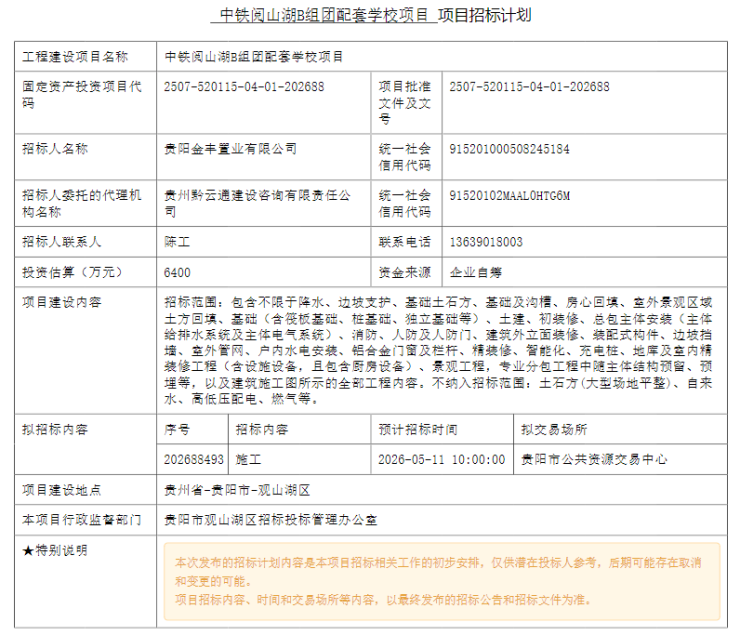Click the 拟交易场所 column header
740x635 pixels.
coord(554,429)
